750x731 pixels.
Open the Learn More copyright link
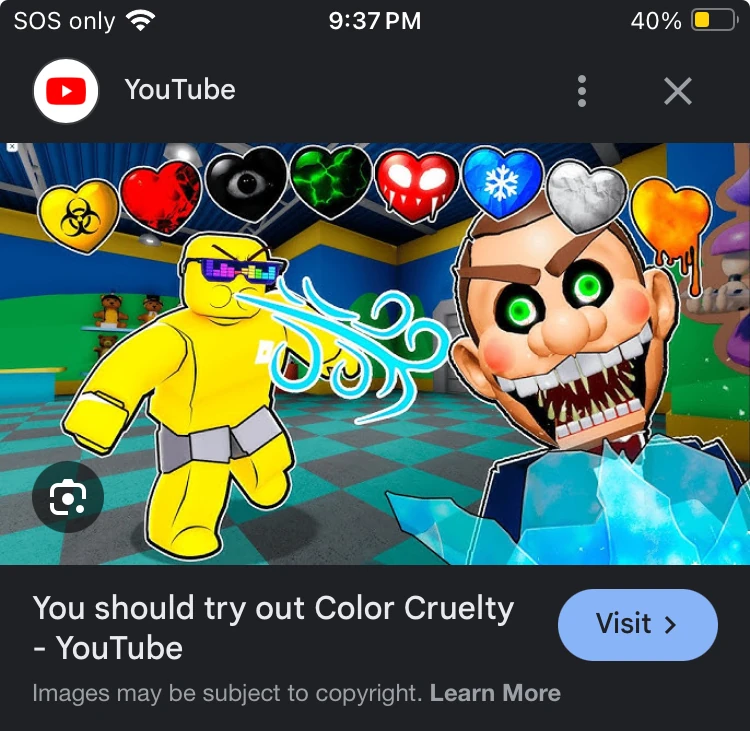pos(495,693)
